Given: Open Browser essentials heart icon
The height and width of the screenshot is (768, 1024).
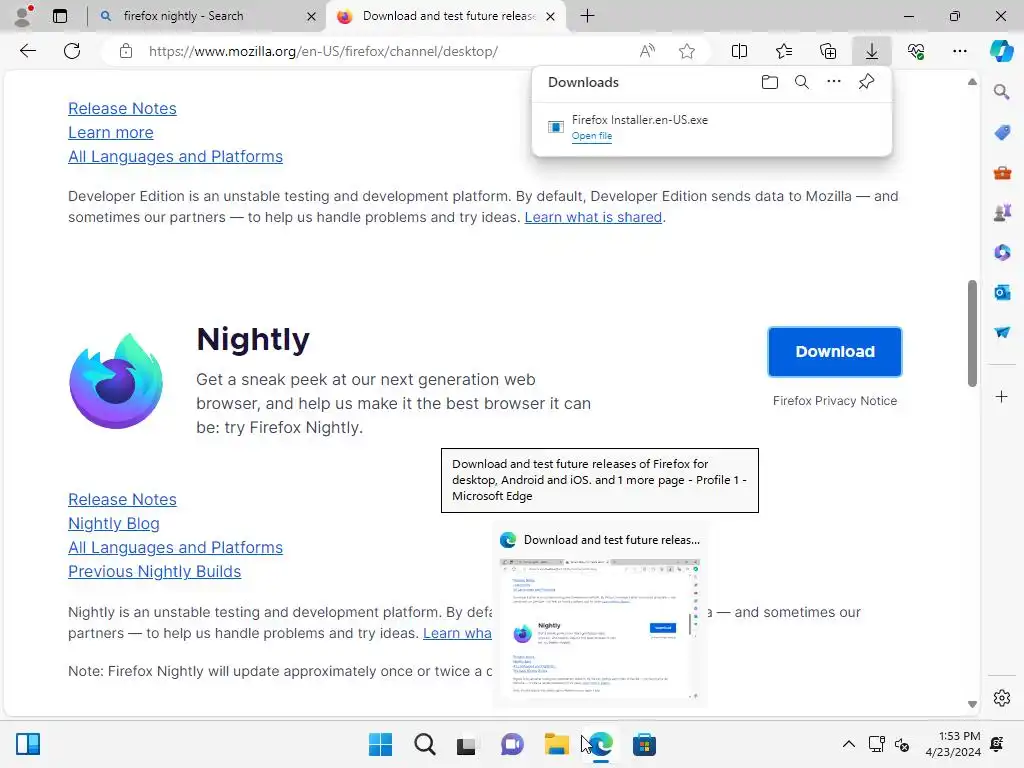Looking at the screenshot, I should 916,51.
